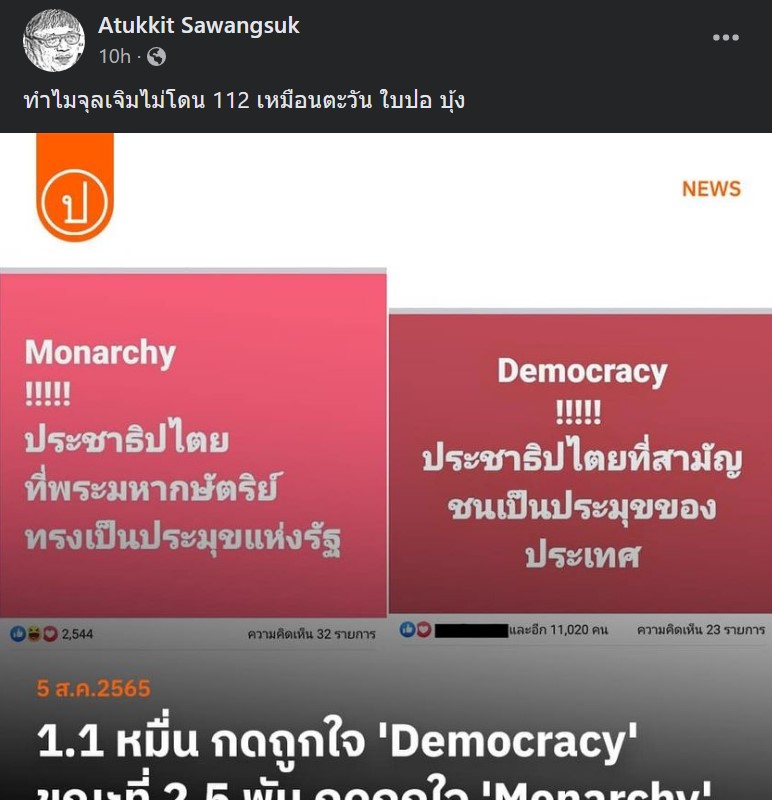Image resolution: width=772 pixels, height=800 pixels.
Task: Open the three-dots post options menu
Action: click(x=726, y=37)
